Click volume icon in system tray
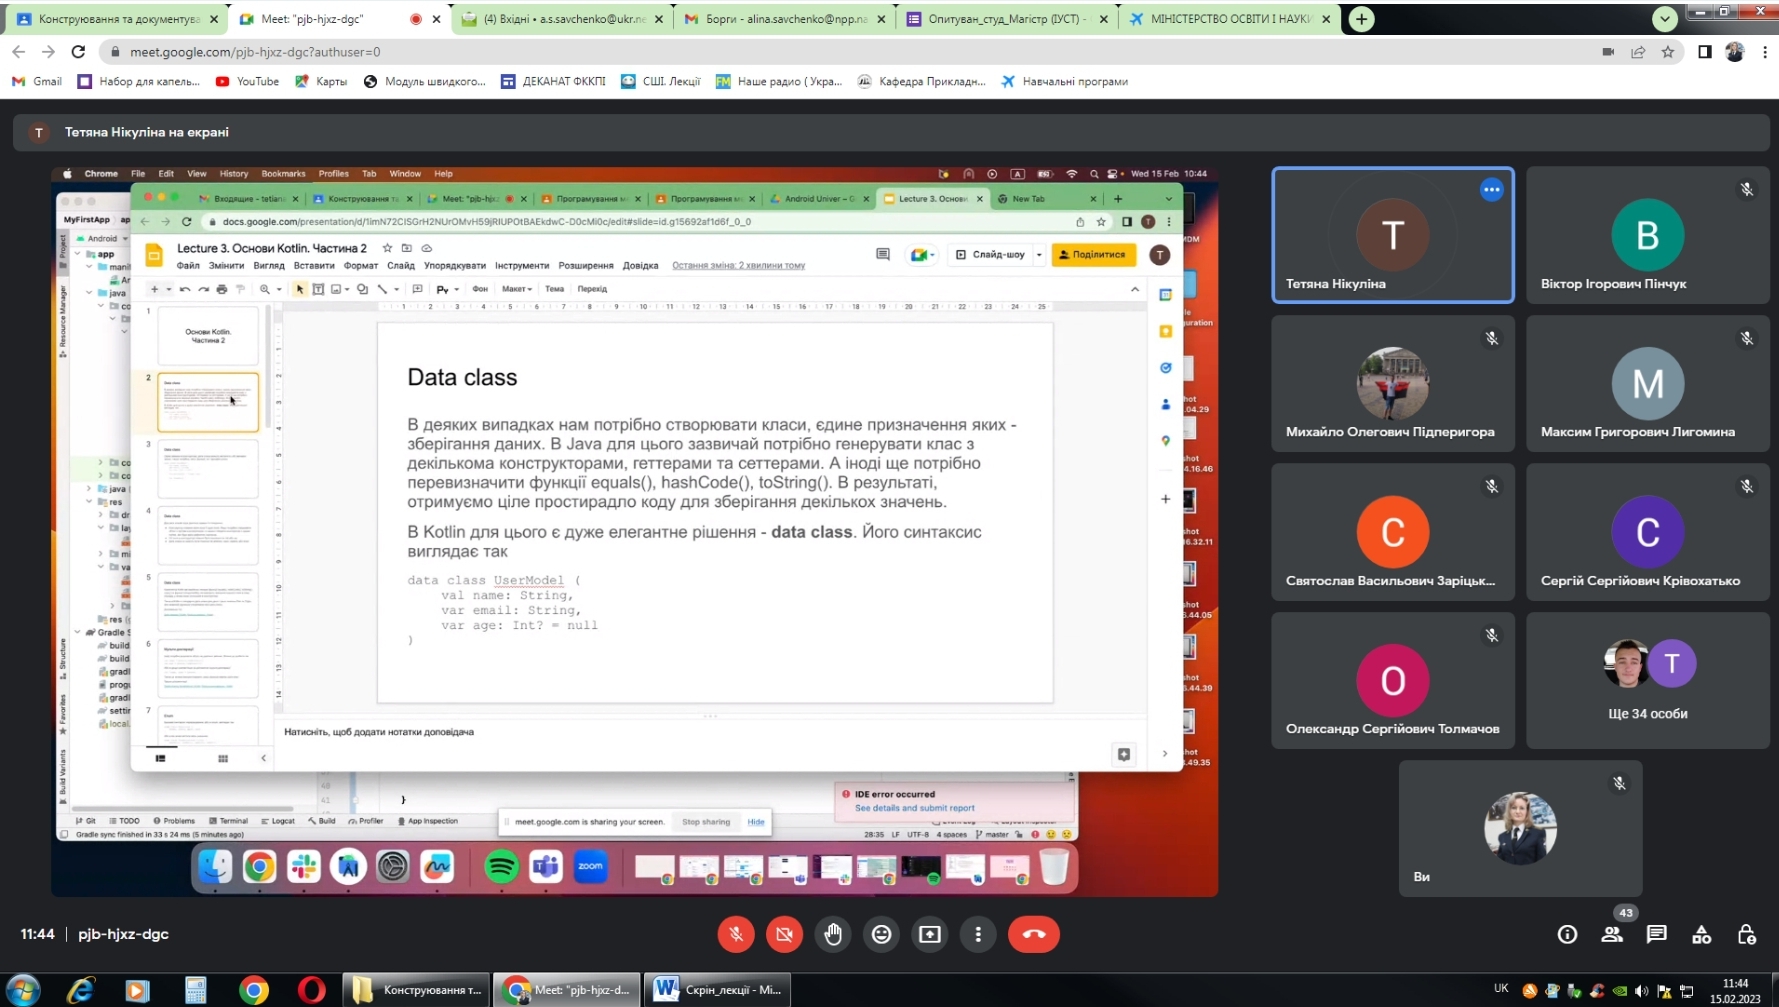 (1642, 991)
